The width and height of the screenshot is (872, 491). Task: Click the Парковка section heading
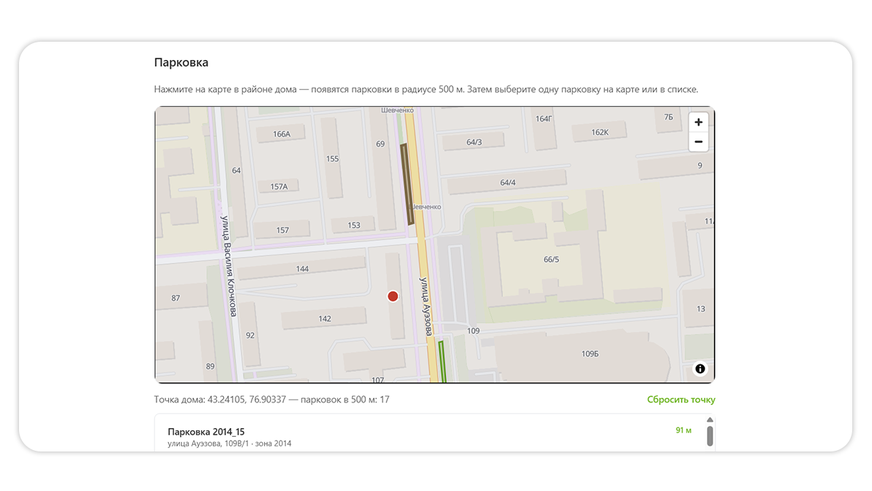[181, 62]
